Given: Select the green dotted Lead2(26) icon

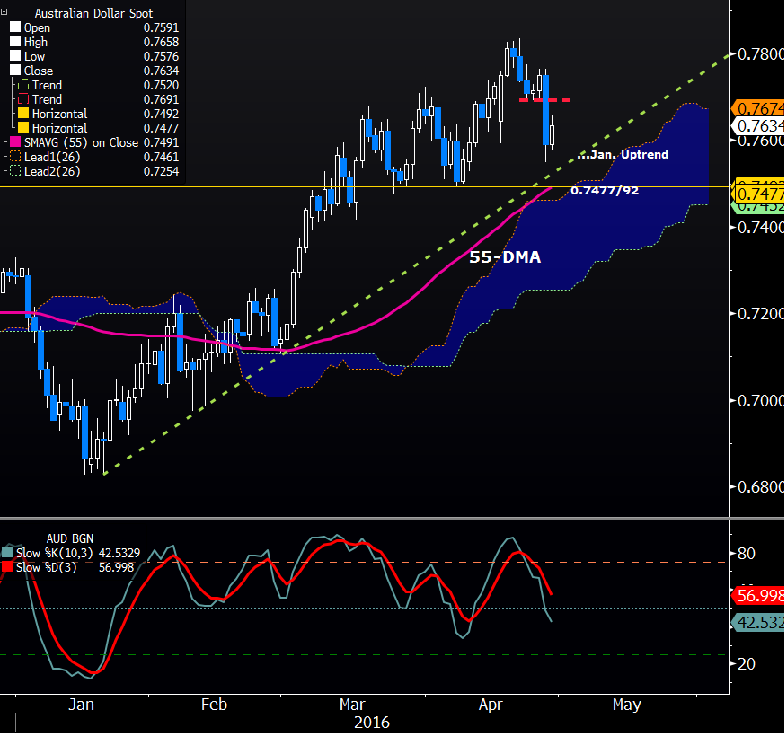Looking at the screenshot, I should pos(15,171).
